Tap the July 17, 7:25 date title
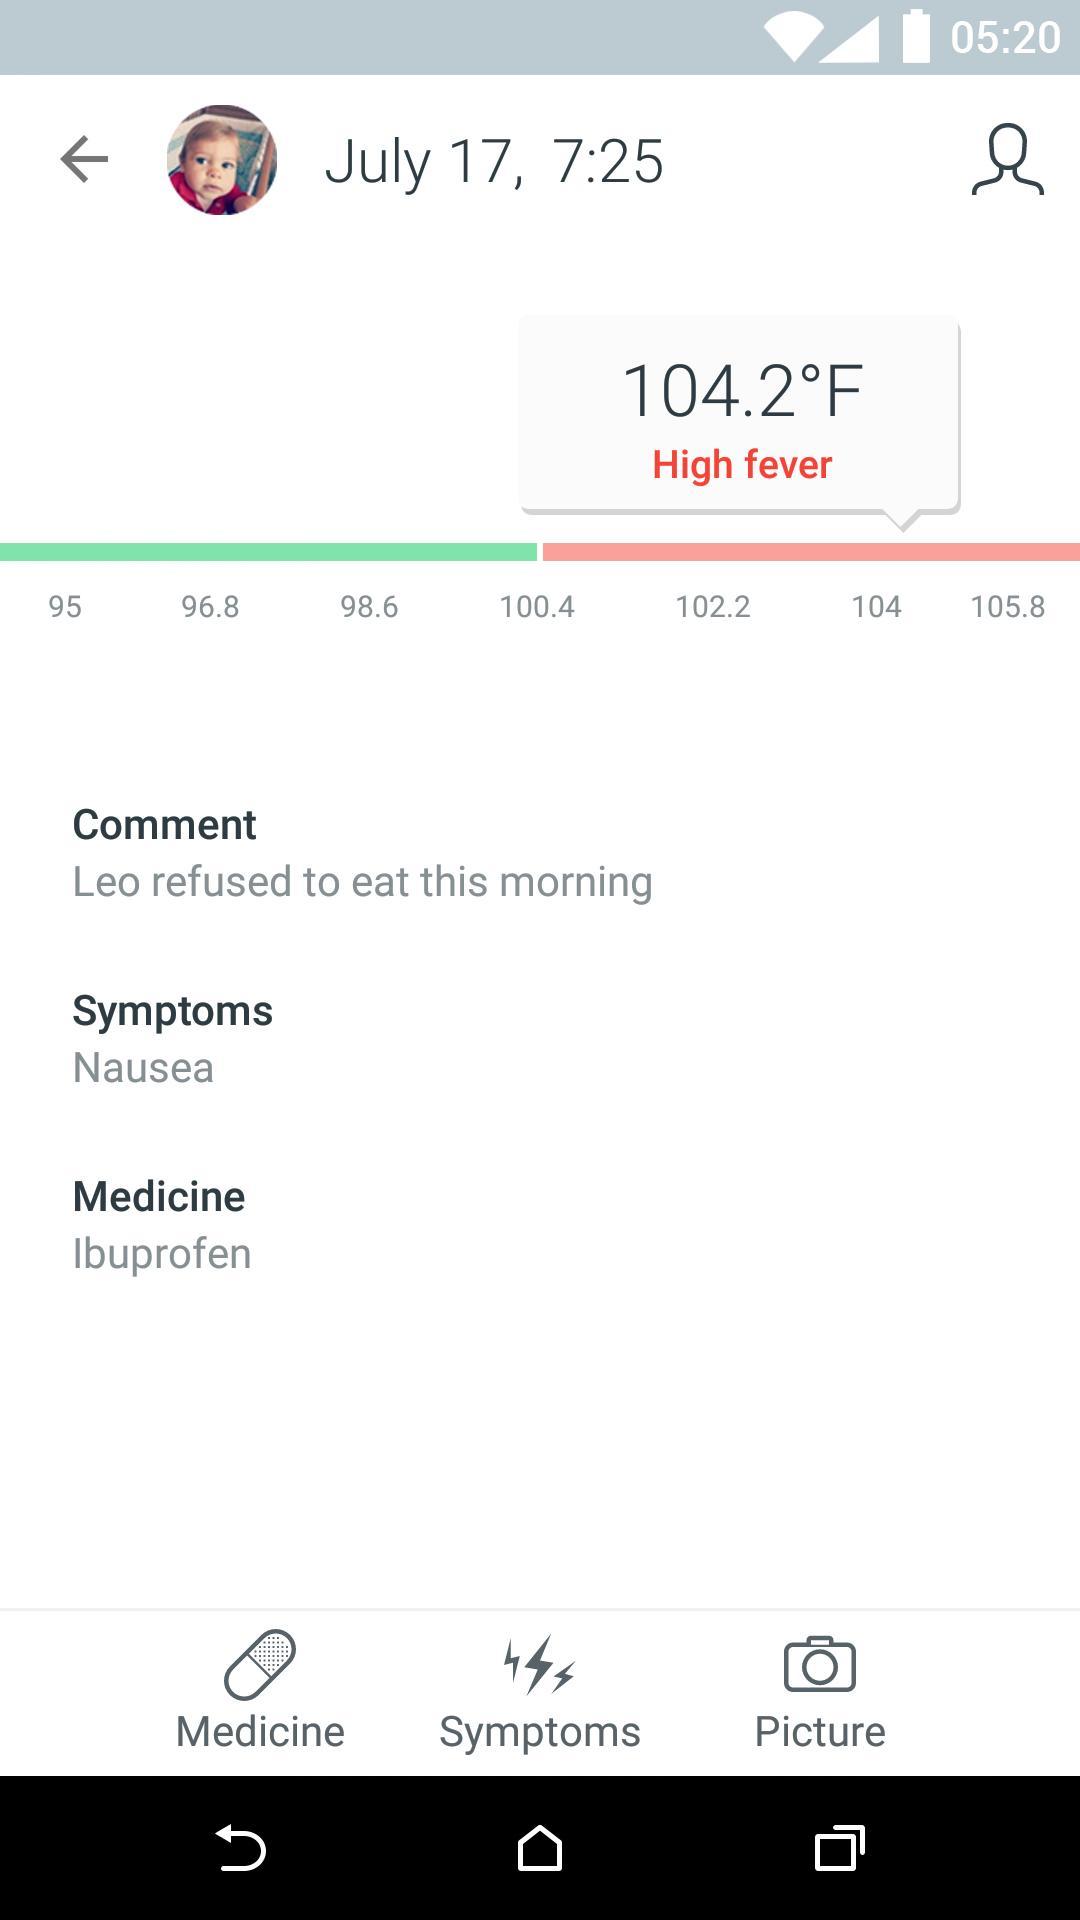Image resolution: width=1080 pixels, height=1920 pixels. tap(494, 162)
